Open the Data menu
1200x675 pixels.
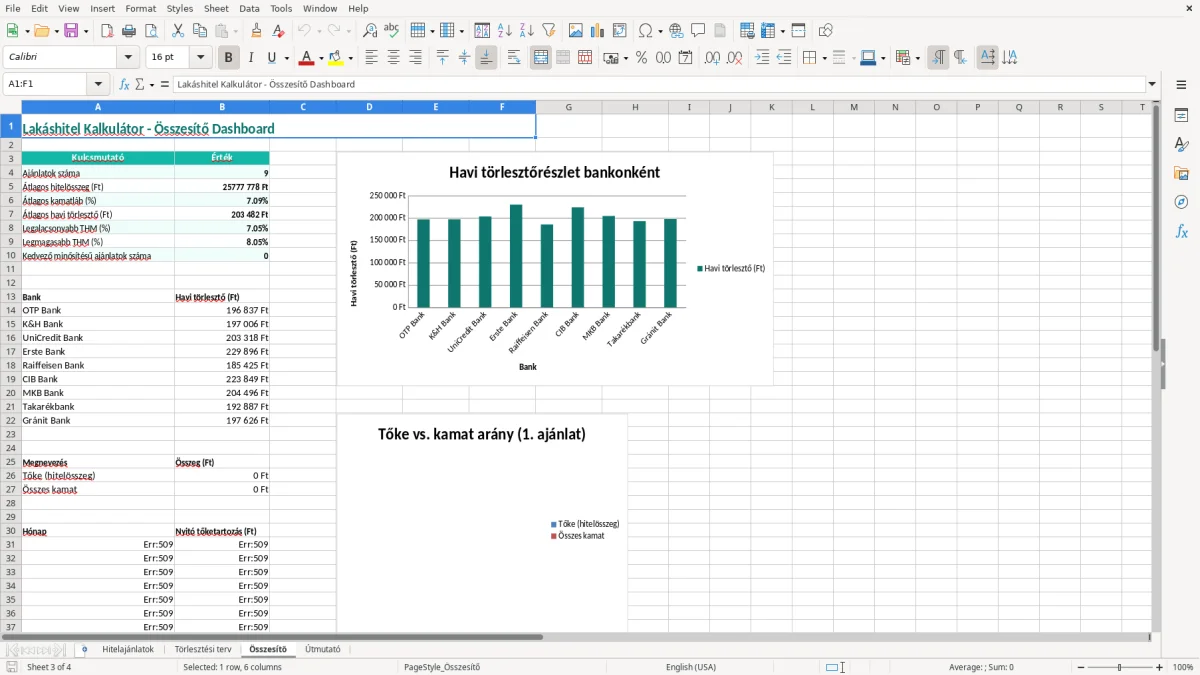[249, 8]
